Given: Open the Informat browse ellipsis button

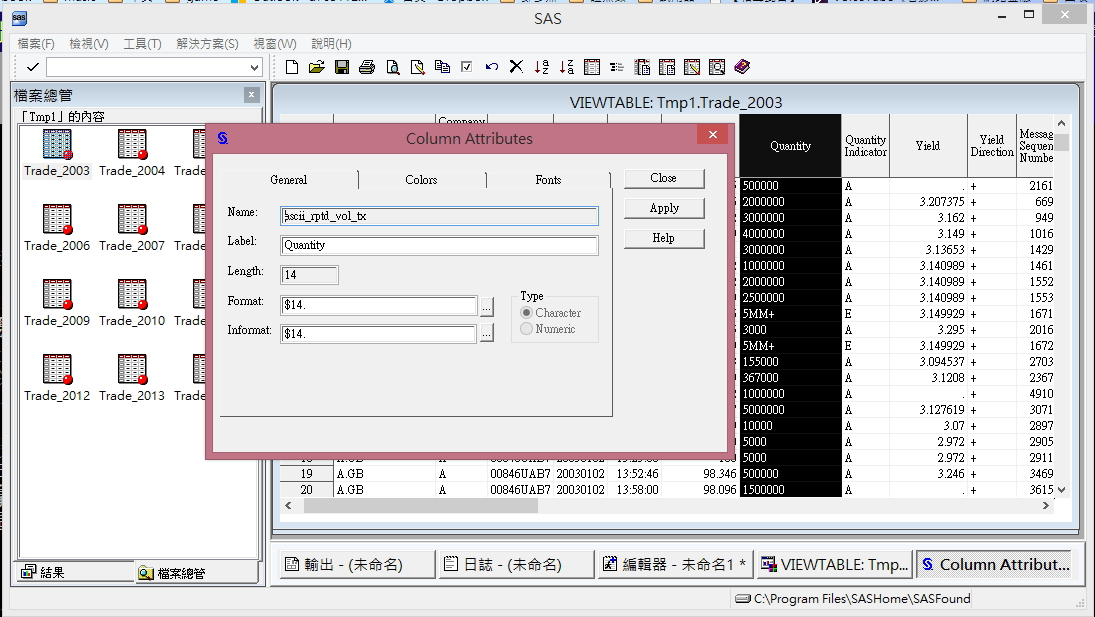Looking at the screenshot, I should 486,334.
